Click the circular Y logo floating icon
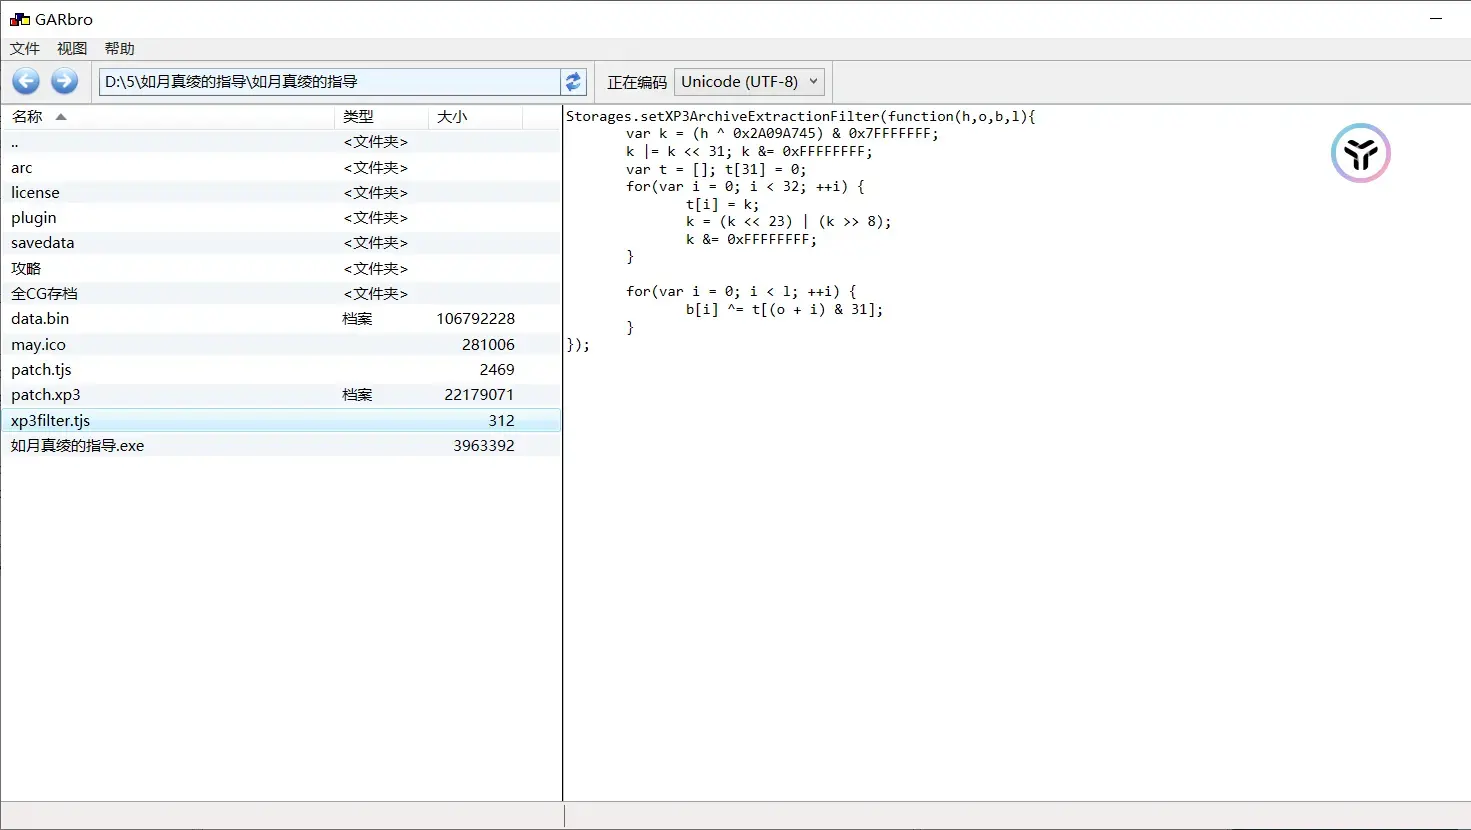Image resolution: width=1471 pixels, height=830 pixels. click(1360, 153)
